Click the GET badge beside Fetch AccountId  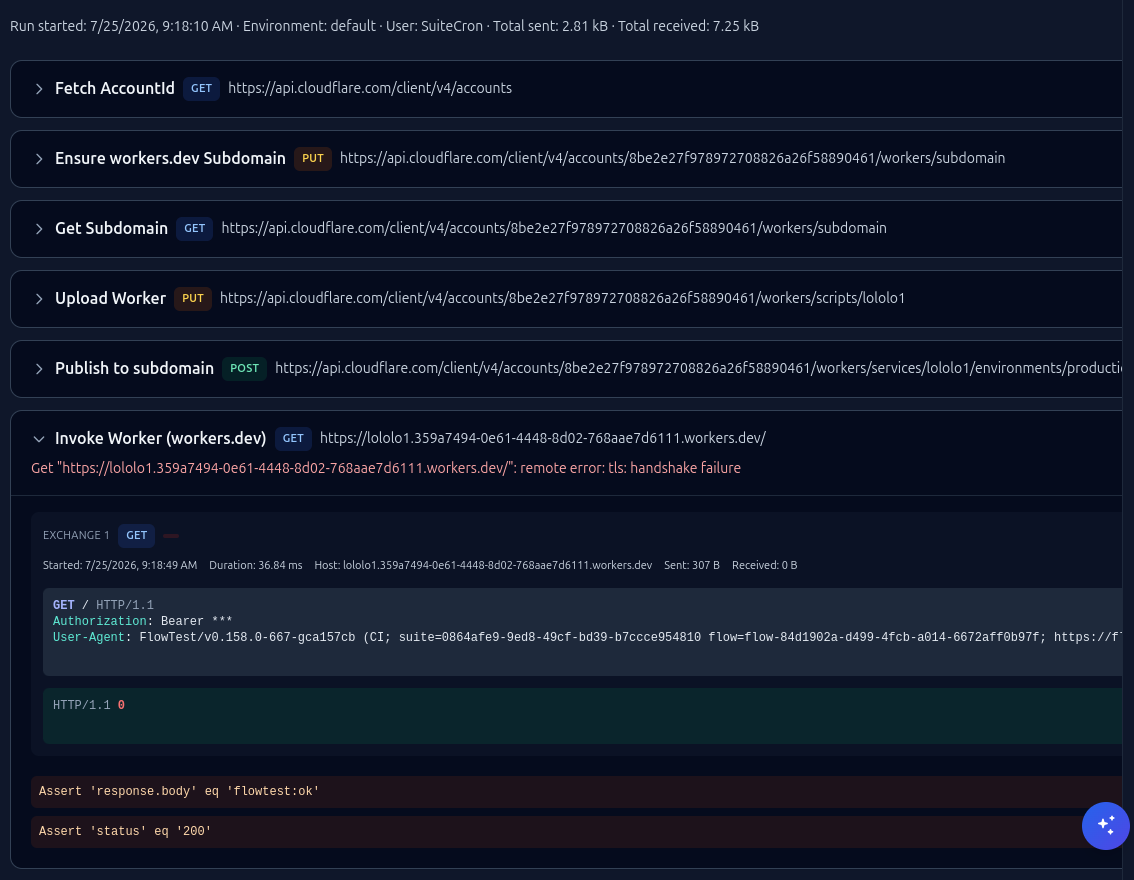click(x=201, y=88)
